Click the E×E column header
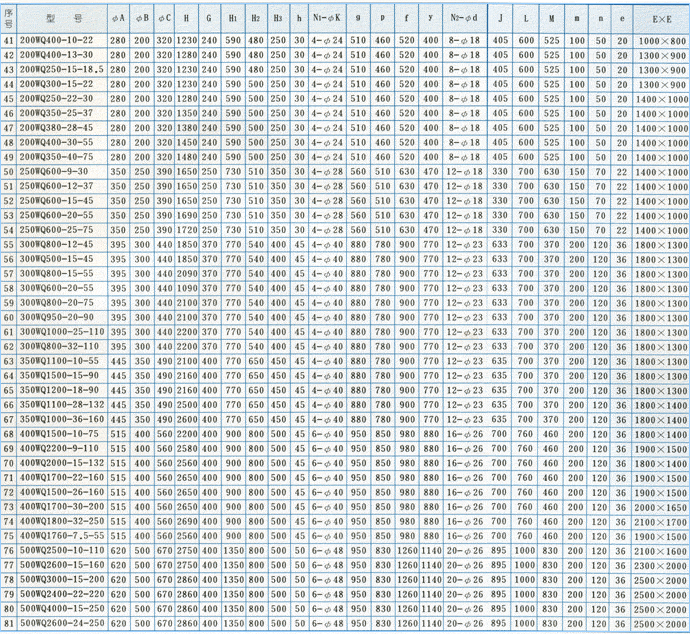Screen dimensions: 690x634 point(661,16)
